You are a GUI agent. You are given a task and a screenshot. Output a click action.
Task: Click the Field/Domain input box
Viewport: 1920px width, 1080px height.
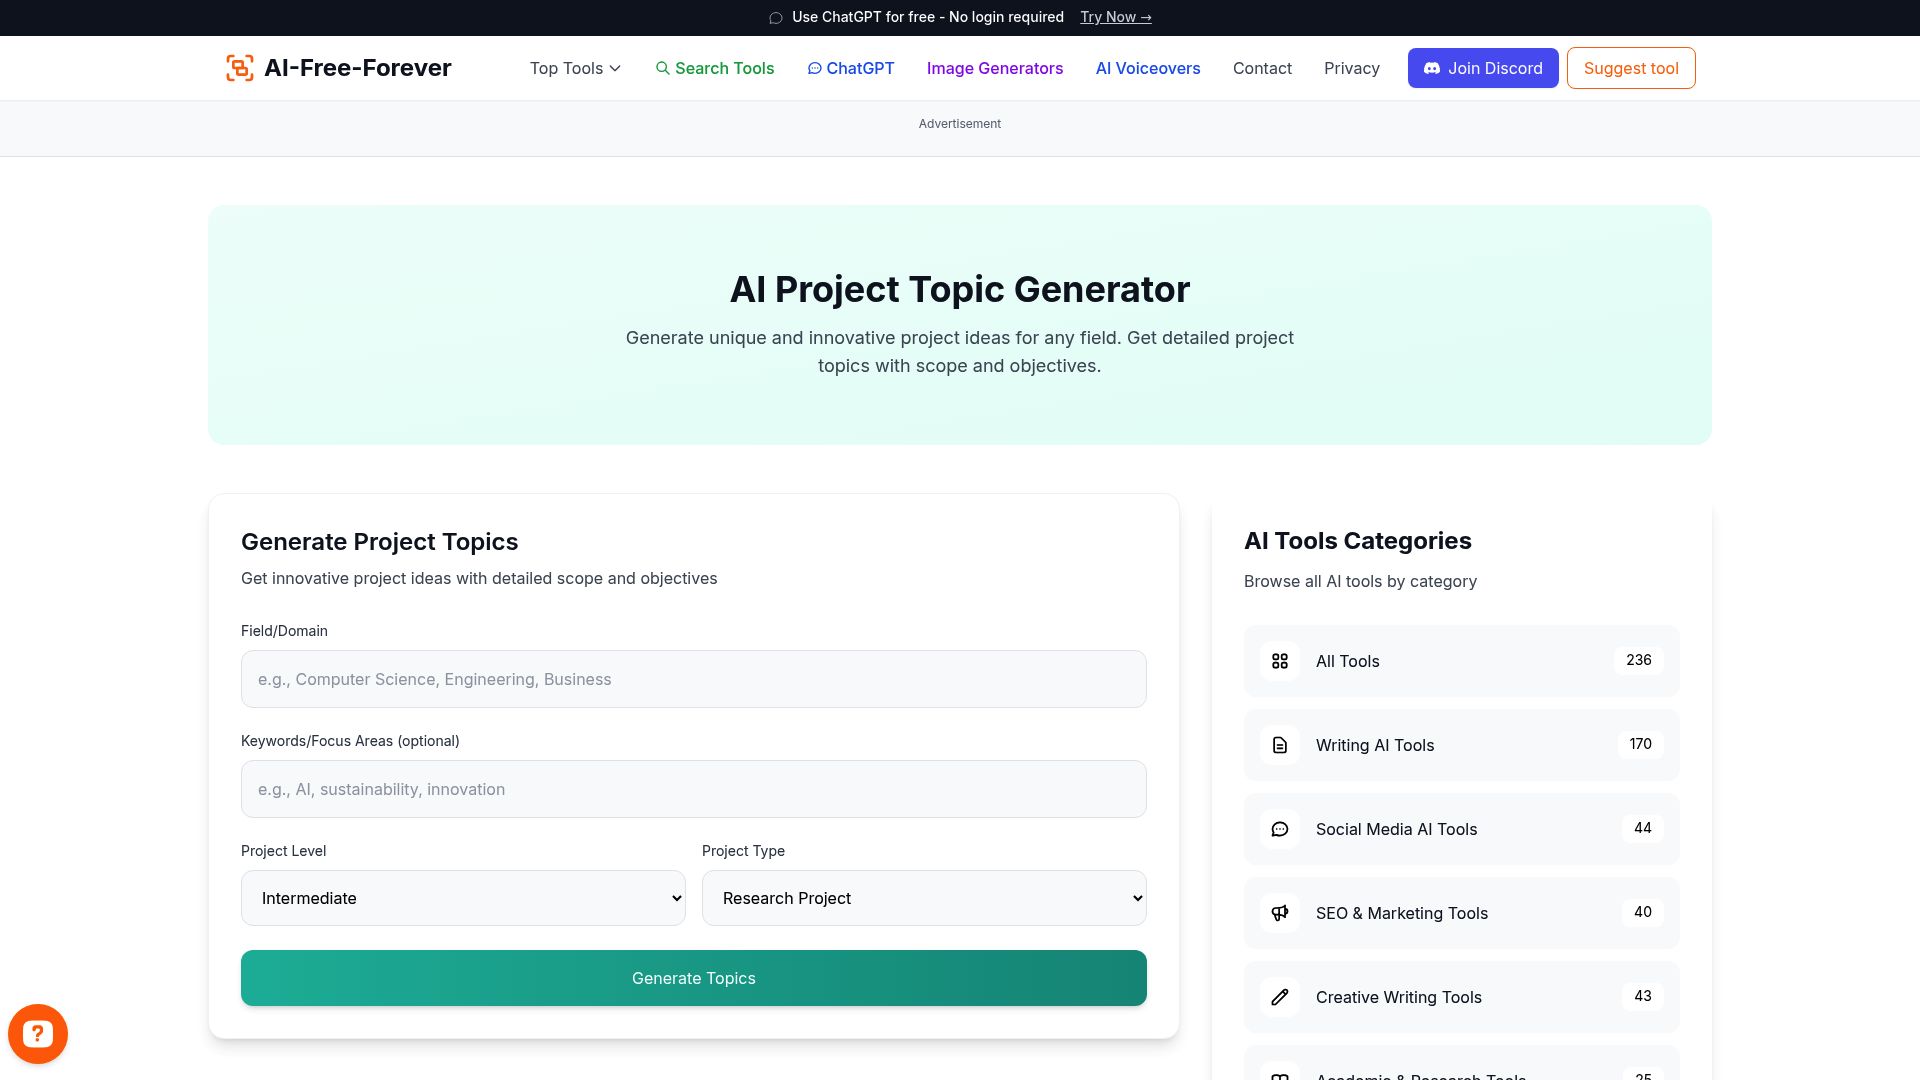coord(693,679)
